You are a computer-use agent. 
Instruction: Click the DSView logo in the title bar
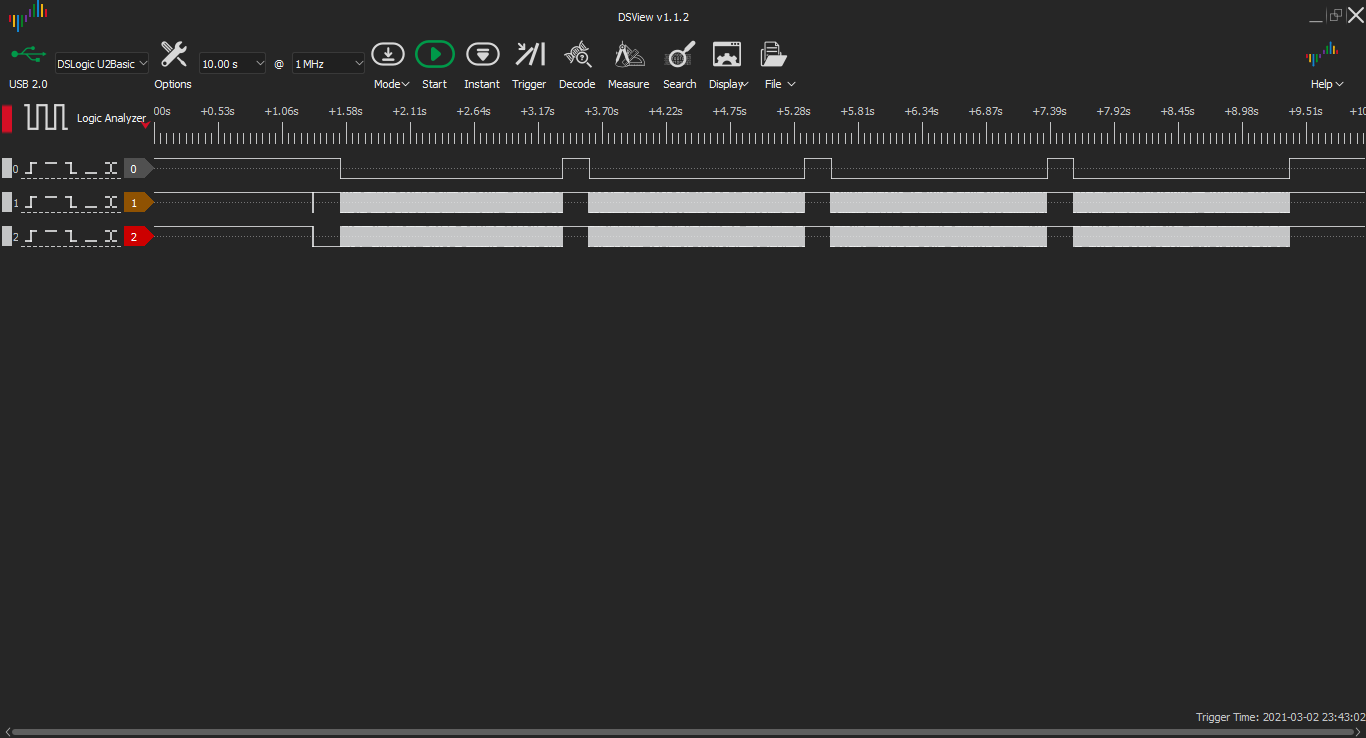[x=28, y=16]
